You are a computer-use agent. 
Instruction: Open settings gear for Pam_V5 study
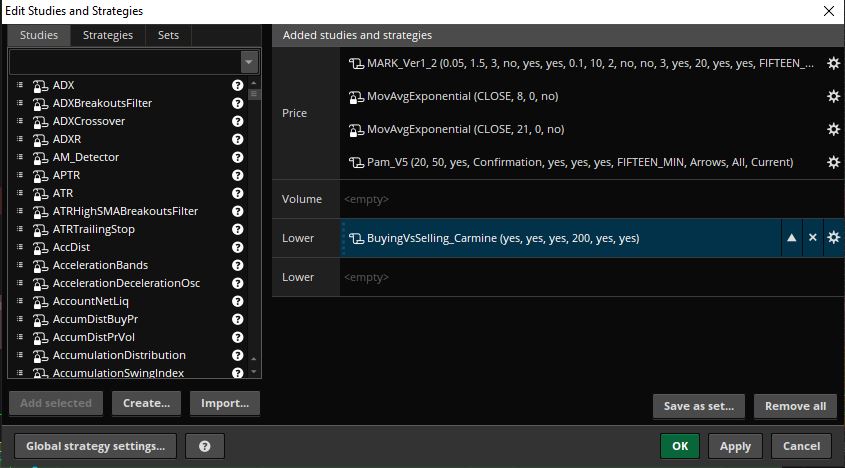coord(834,162)
